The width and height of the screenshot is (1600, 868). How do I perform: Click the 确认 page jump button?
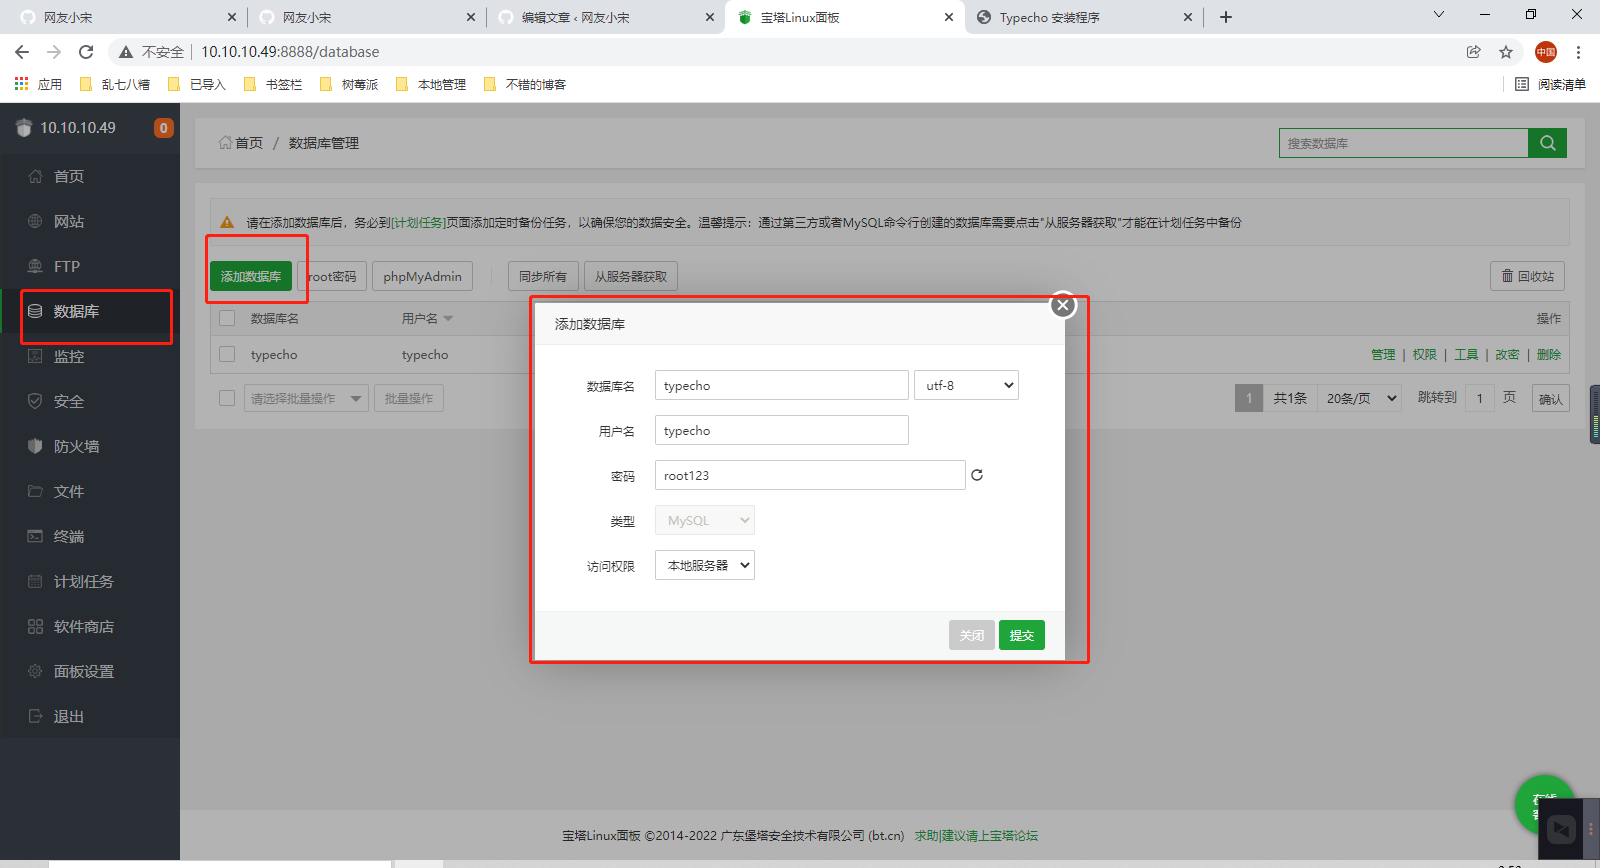1550,398
